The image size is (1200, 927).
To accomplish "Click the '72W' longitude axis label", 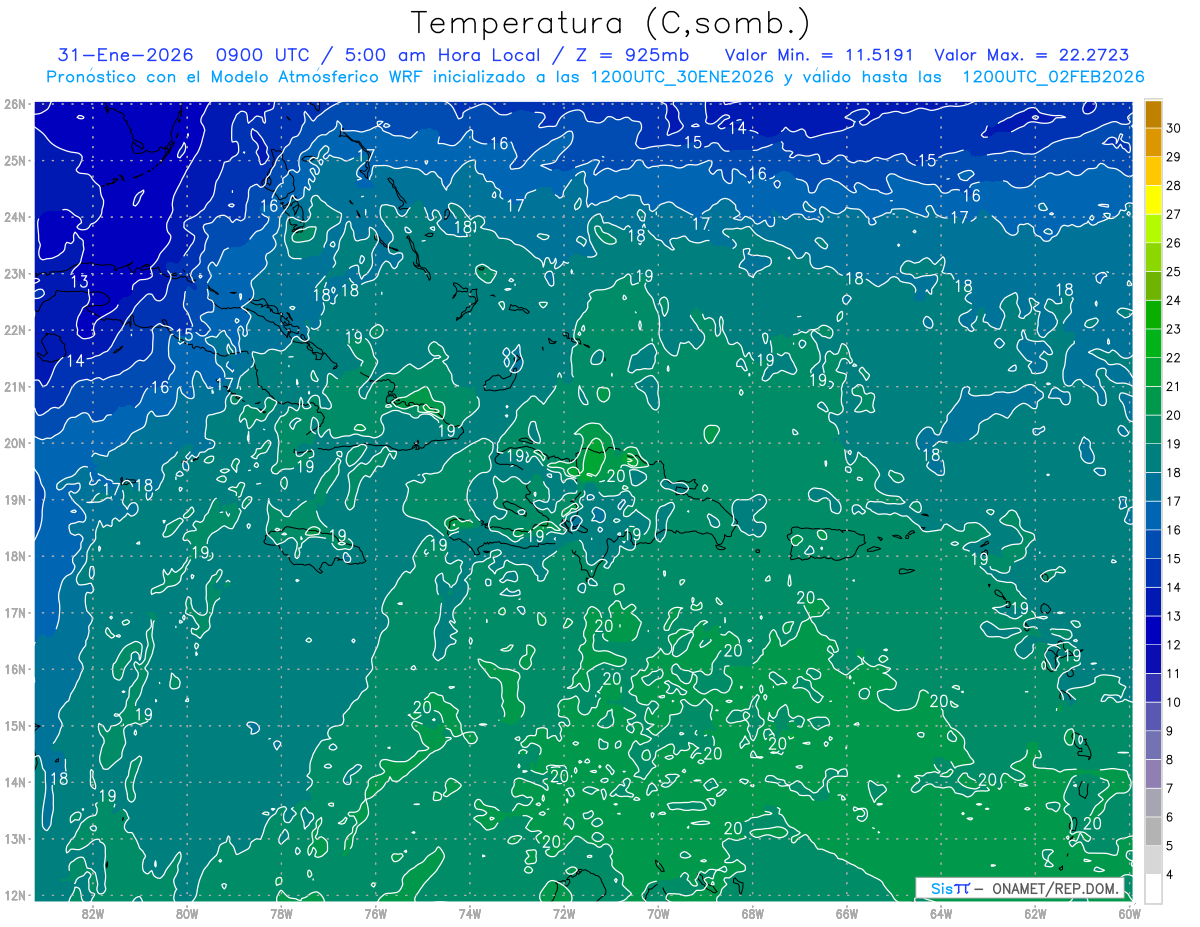I will click(564, 912).
